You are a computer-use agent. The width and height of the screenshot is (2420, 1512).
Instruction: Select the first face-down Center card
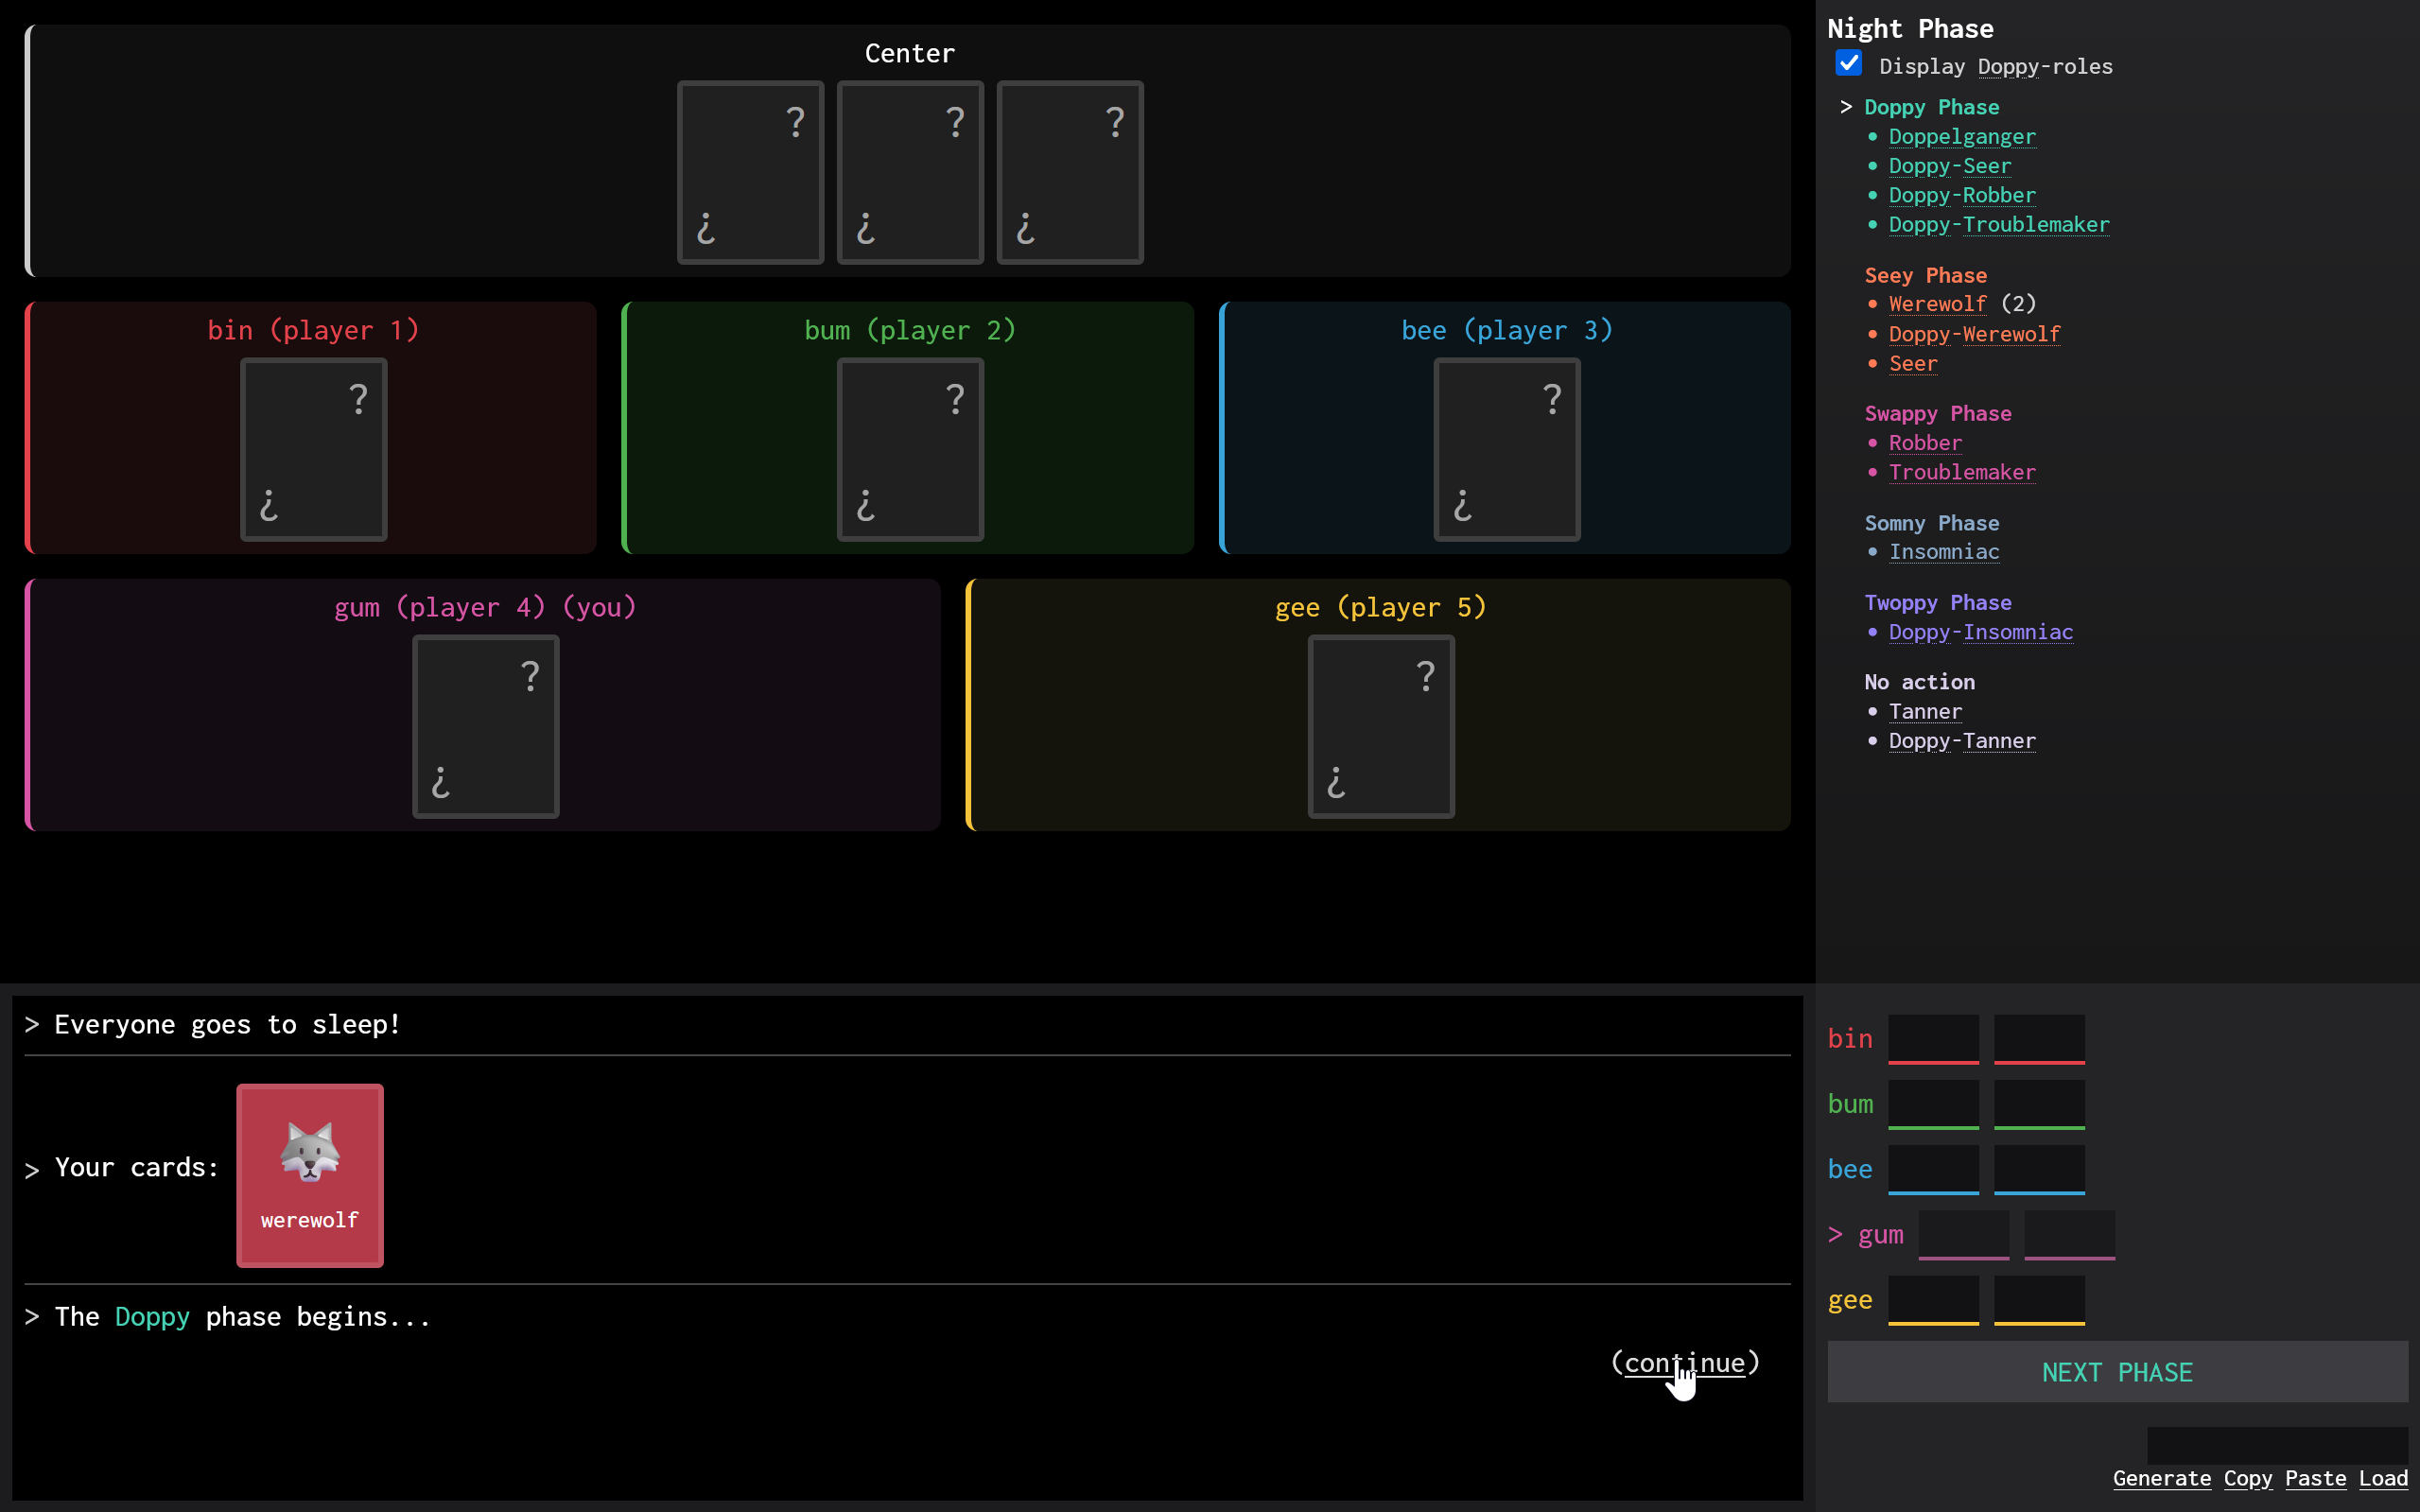tap(750, 172)
